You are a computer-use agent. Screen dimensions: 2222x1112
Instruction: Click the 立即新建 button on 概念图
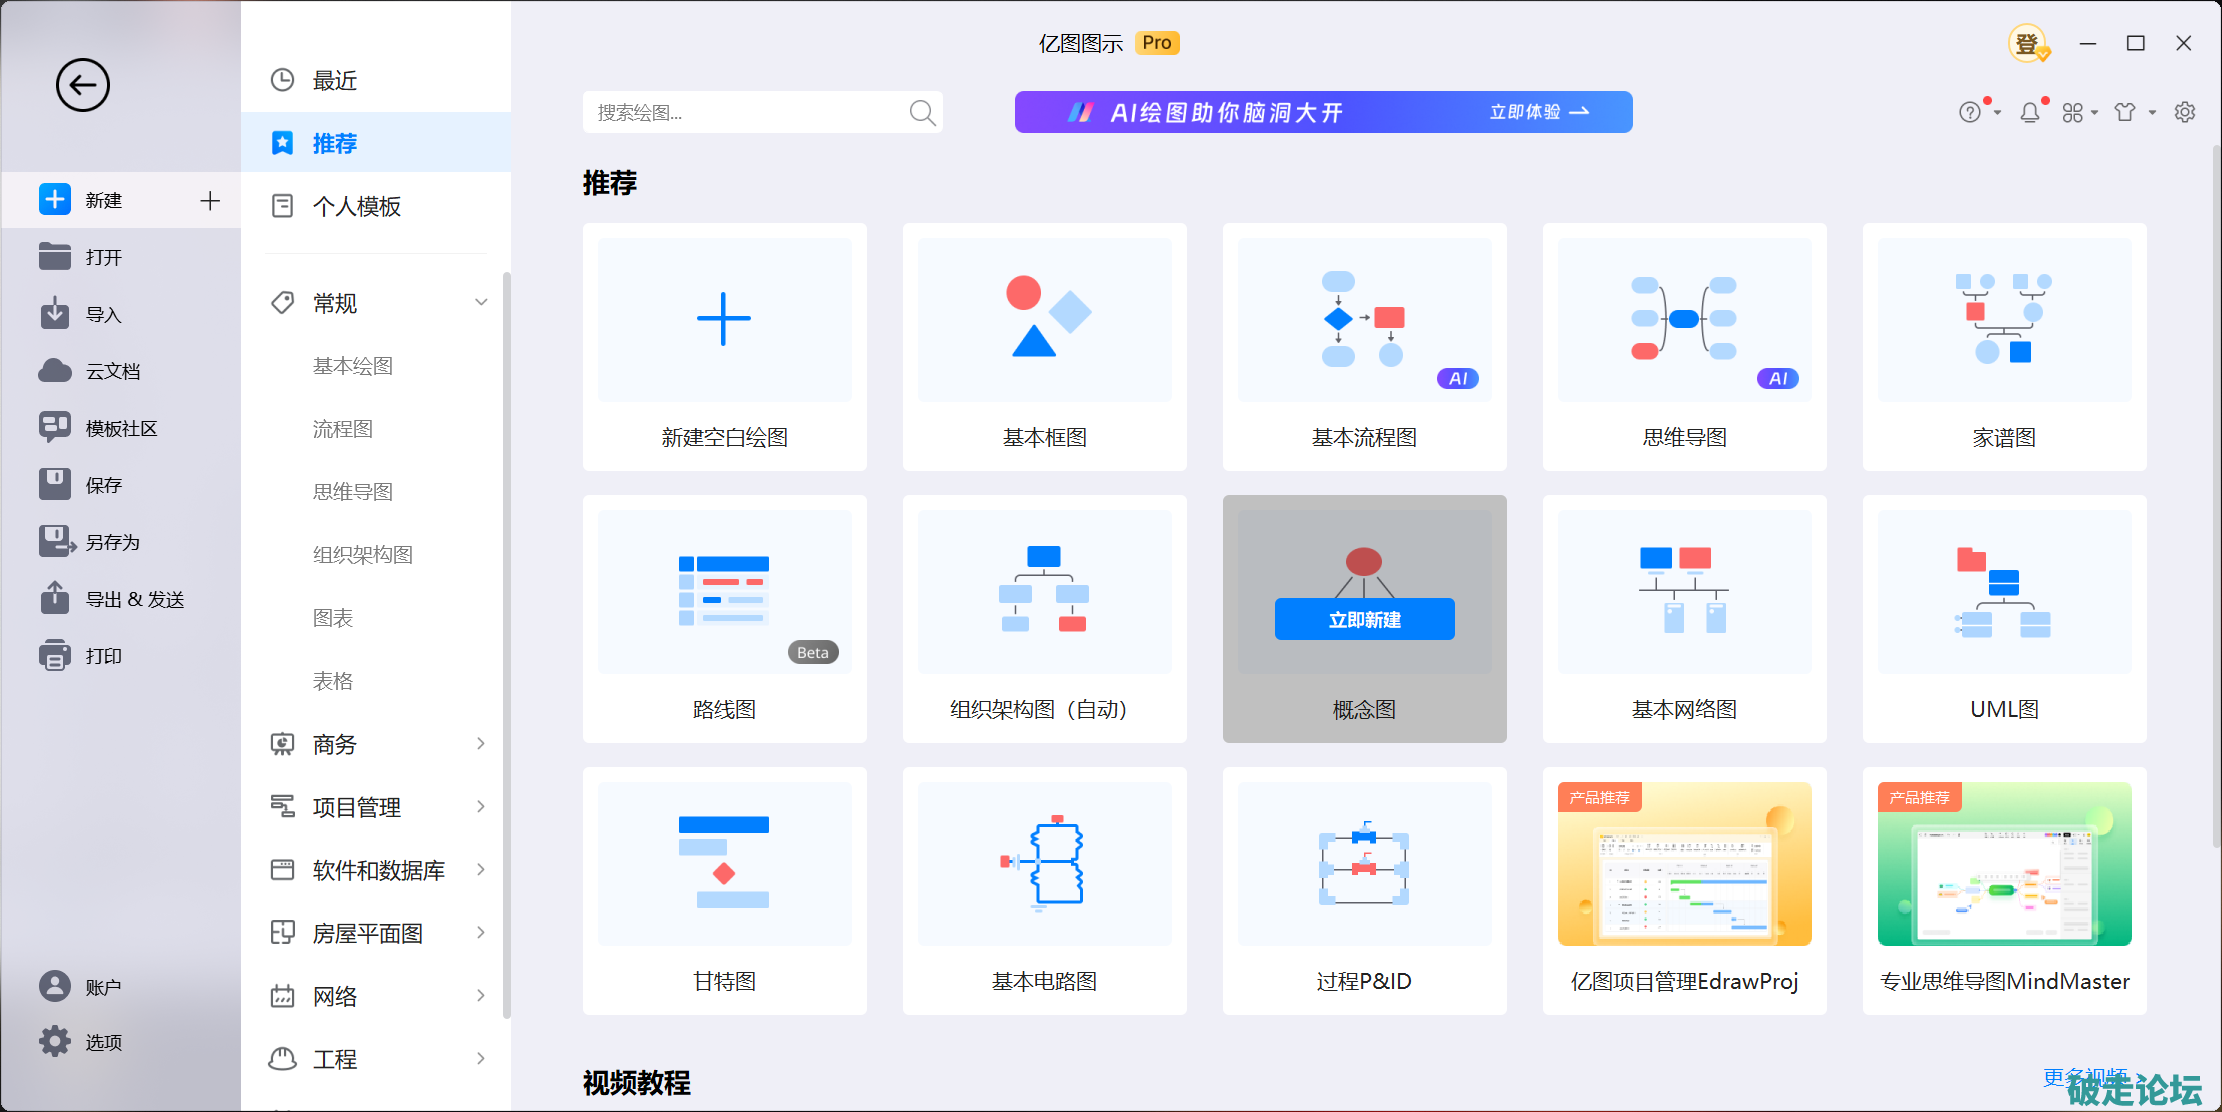tap(1364, 619)
